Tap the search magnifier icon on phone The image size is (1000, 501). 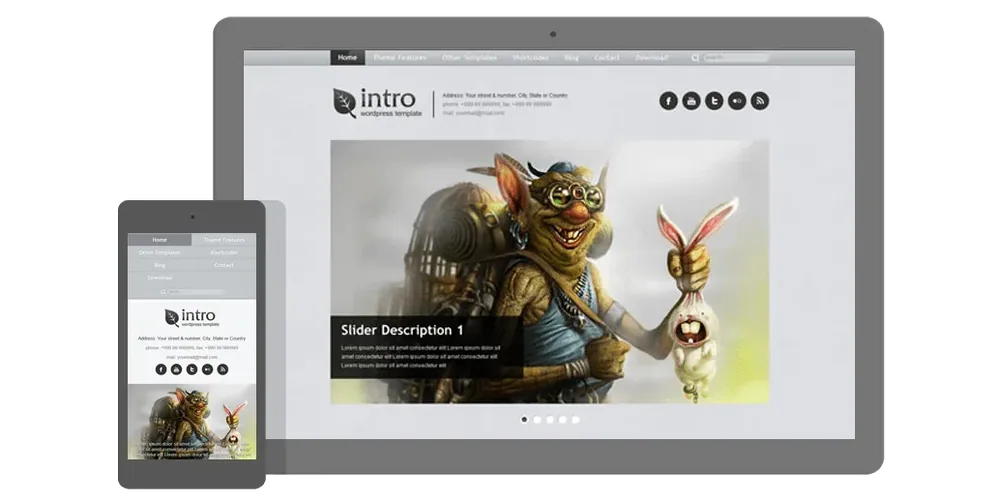[x=163, y=292]
